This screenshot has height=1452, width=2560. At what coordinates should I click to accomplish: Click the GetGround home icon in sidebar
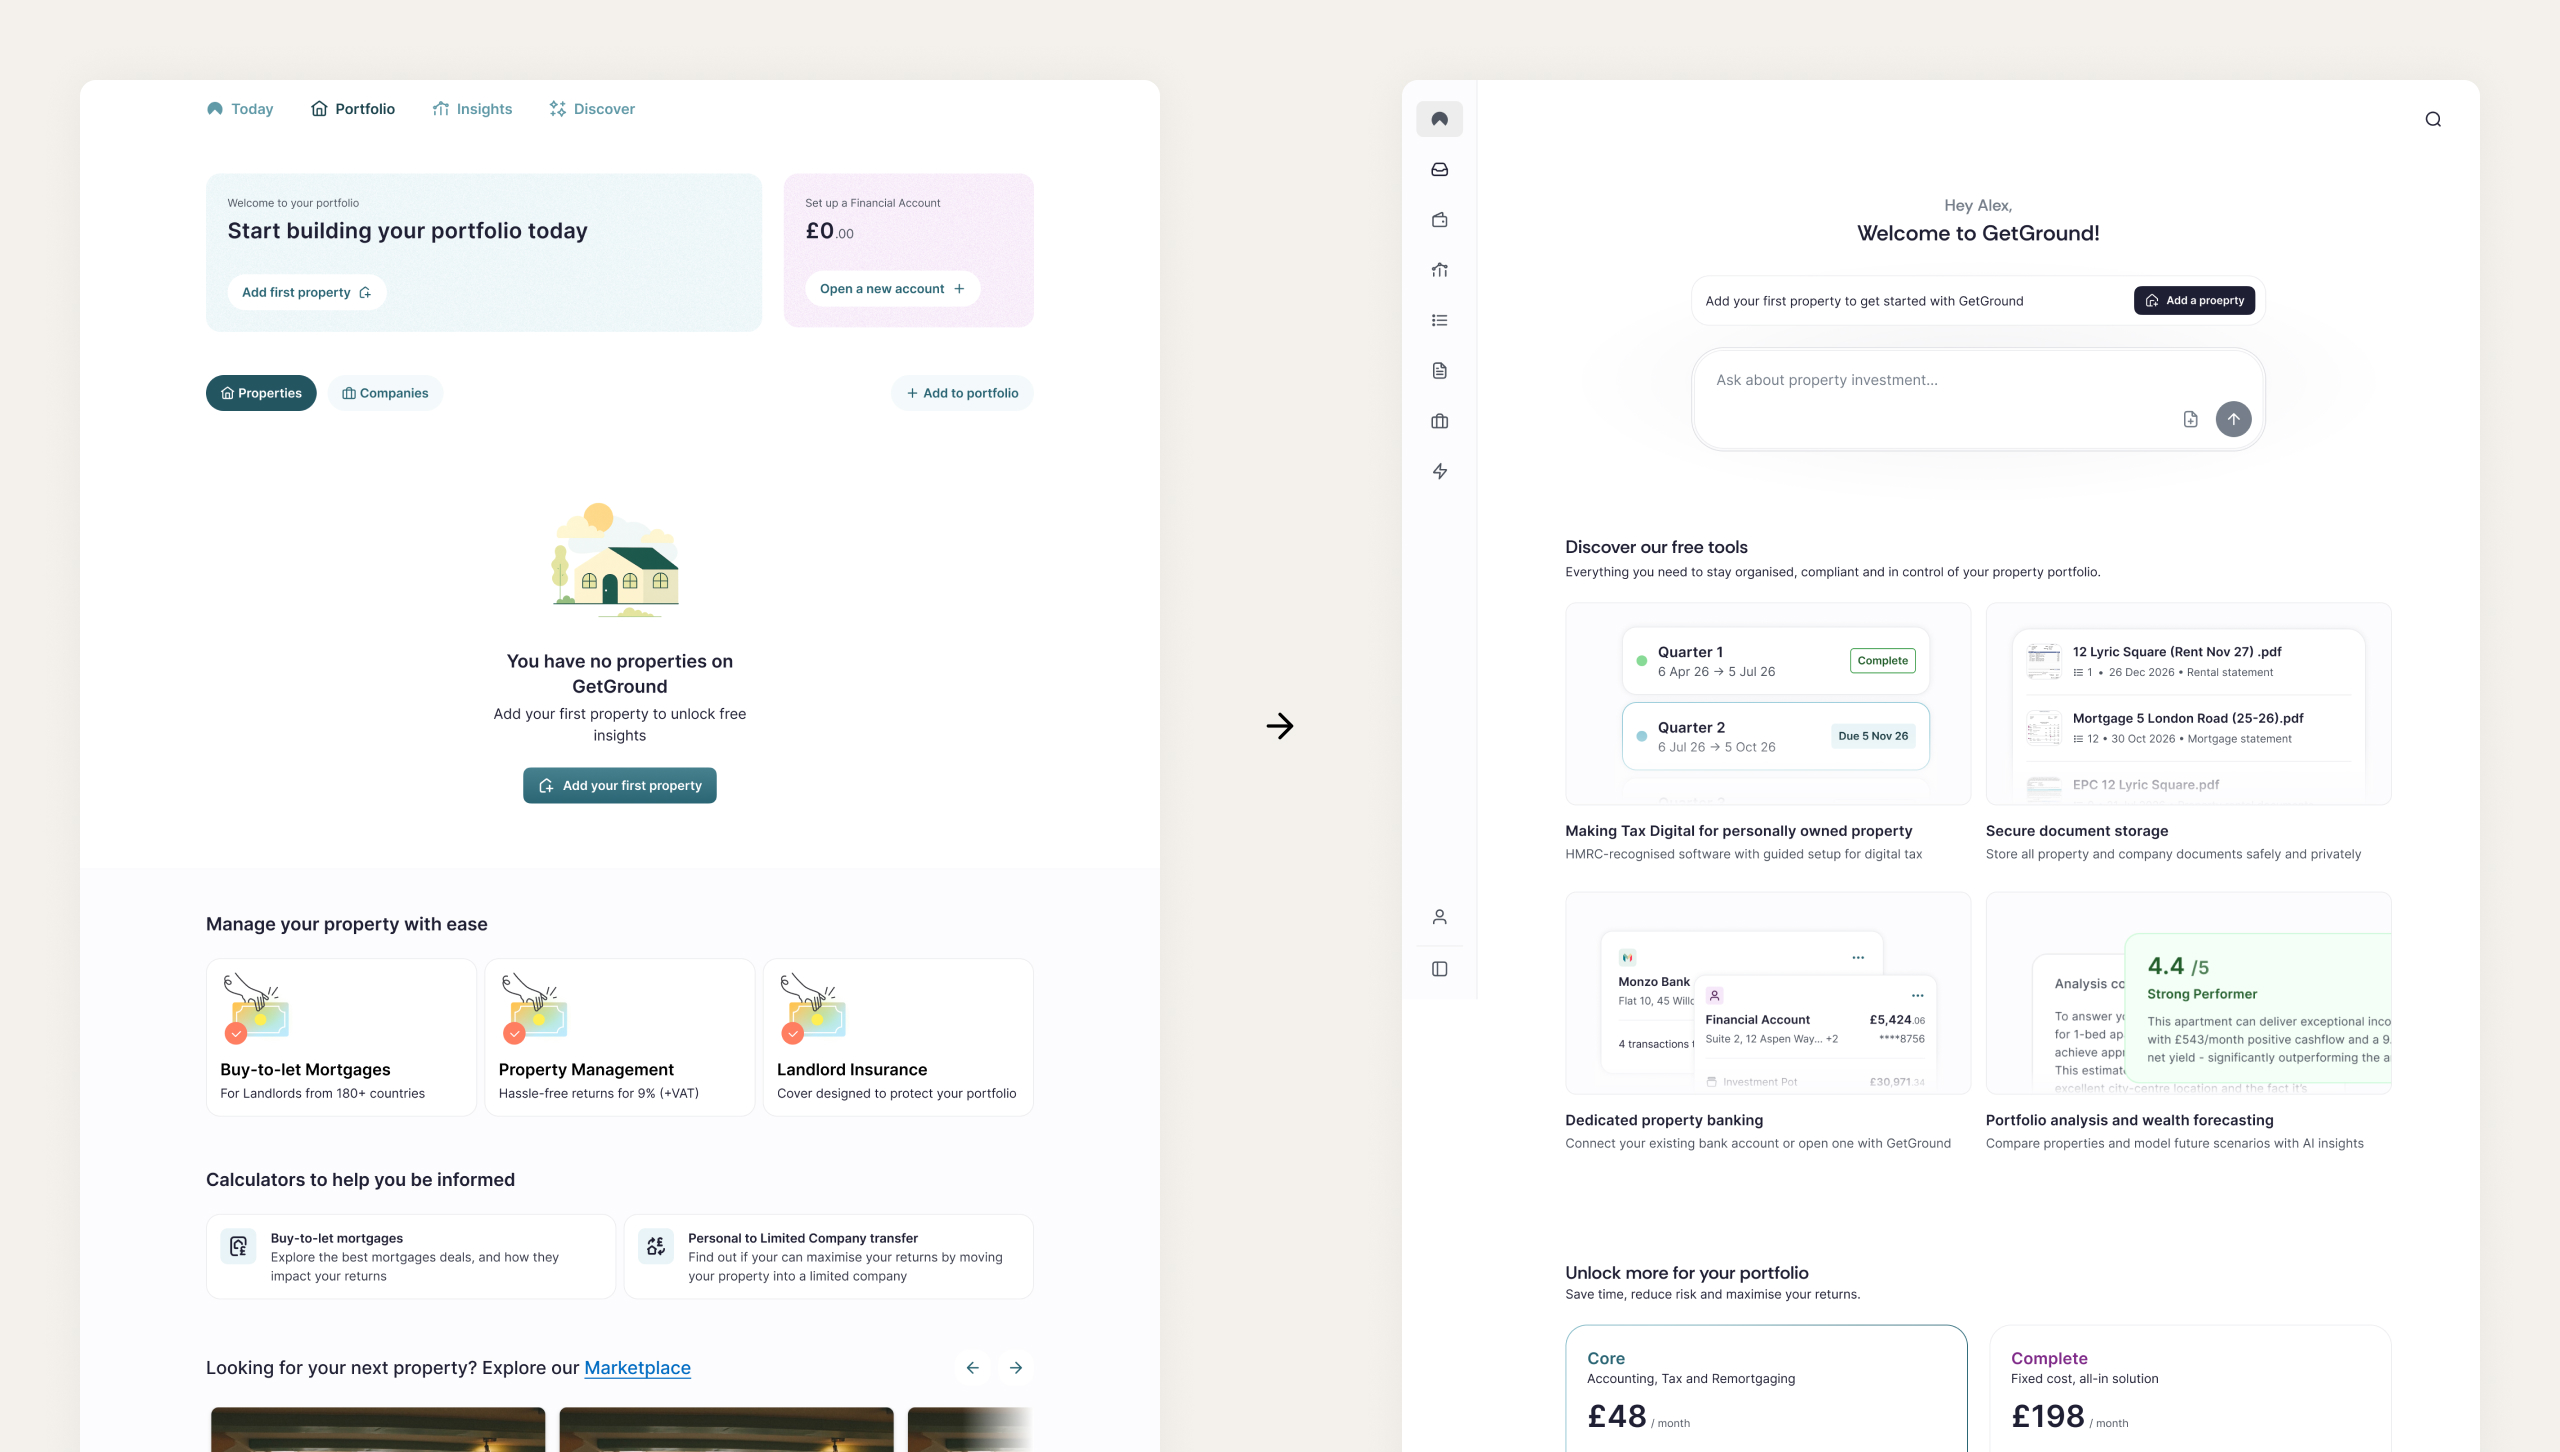coord(1440,119)
